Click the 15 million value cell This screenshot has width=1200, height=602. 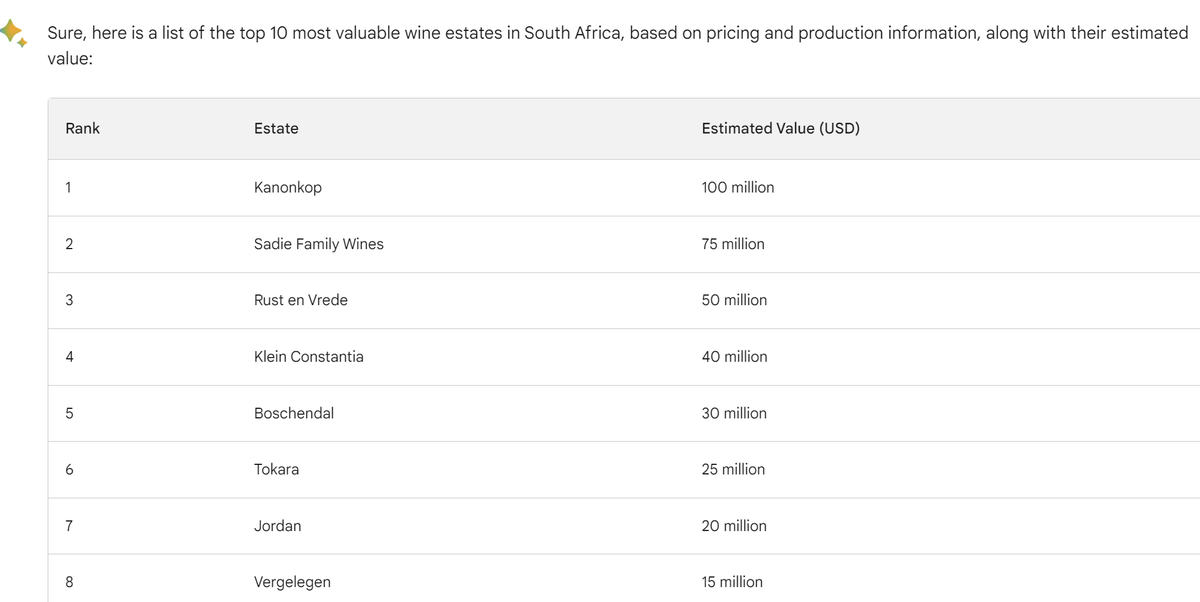tap(732, 582)
